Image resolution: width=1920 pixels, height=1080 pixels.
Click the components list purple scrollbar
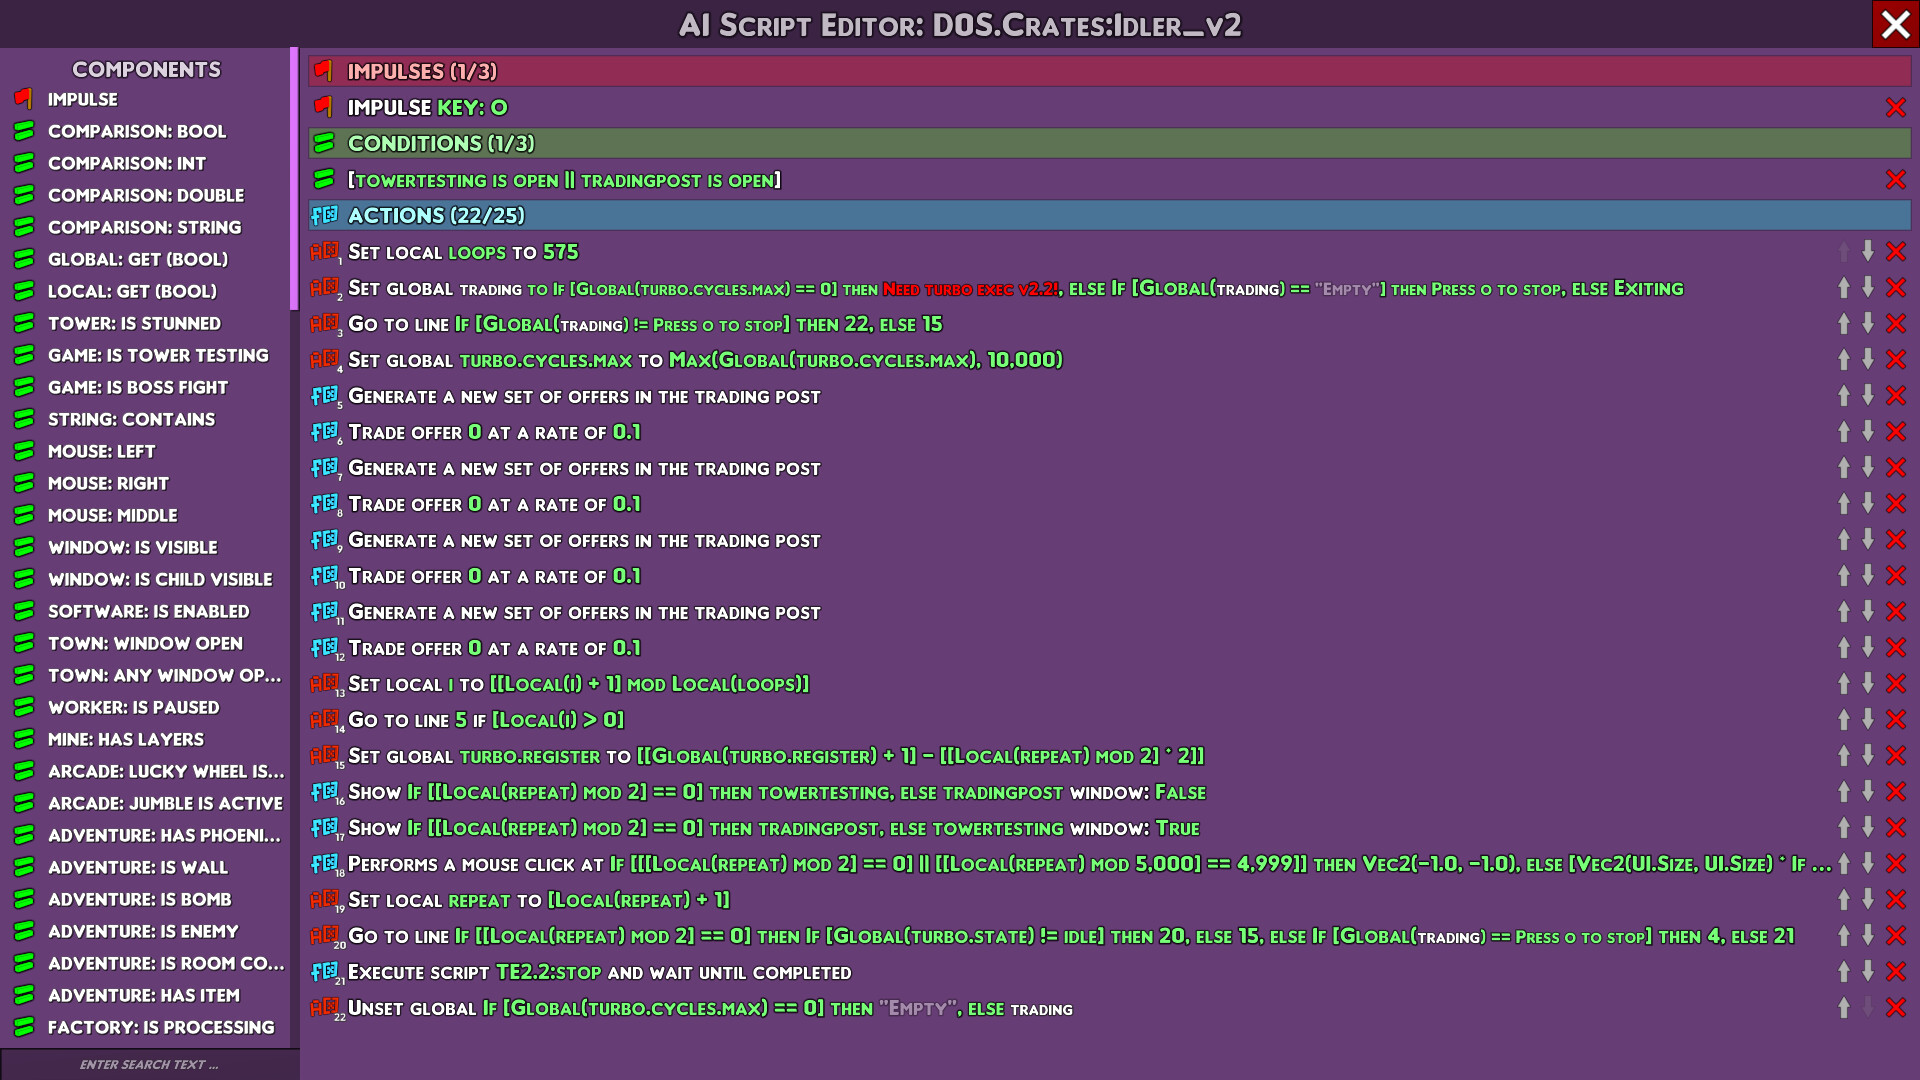[294, 178]
